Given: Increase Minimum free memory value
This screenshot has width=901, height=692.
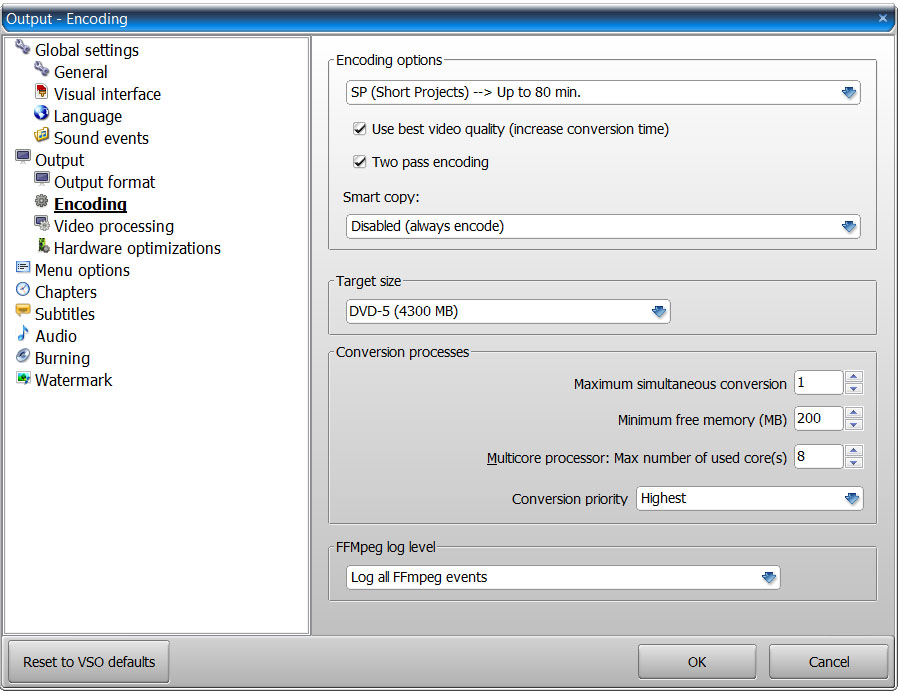Looking at the screenshot, I should pos(854,413).
